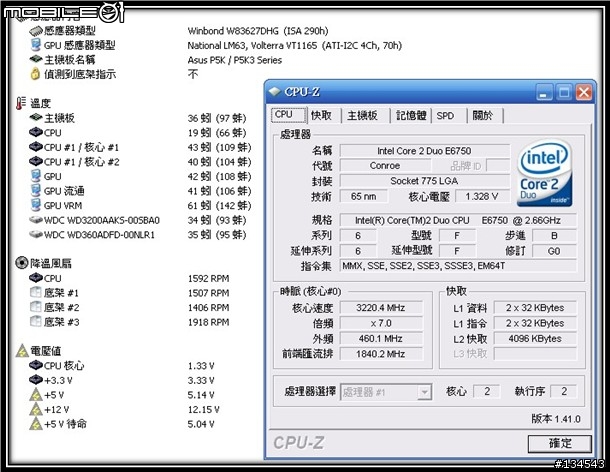The width and height of the screenshot is (610, 472).
Task: Minimize the CPU-Z window
Action: (544, 93)
